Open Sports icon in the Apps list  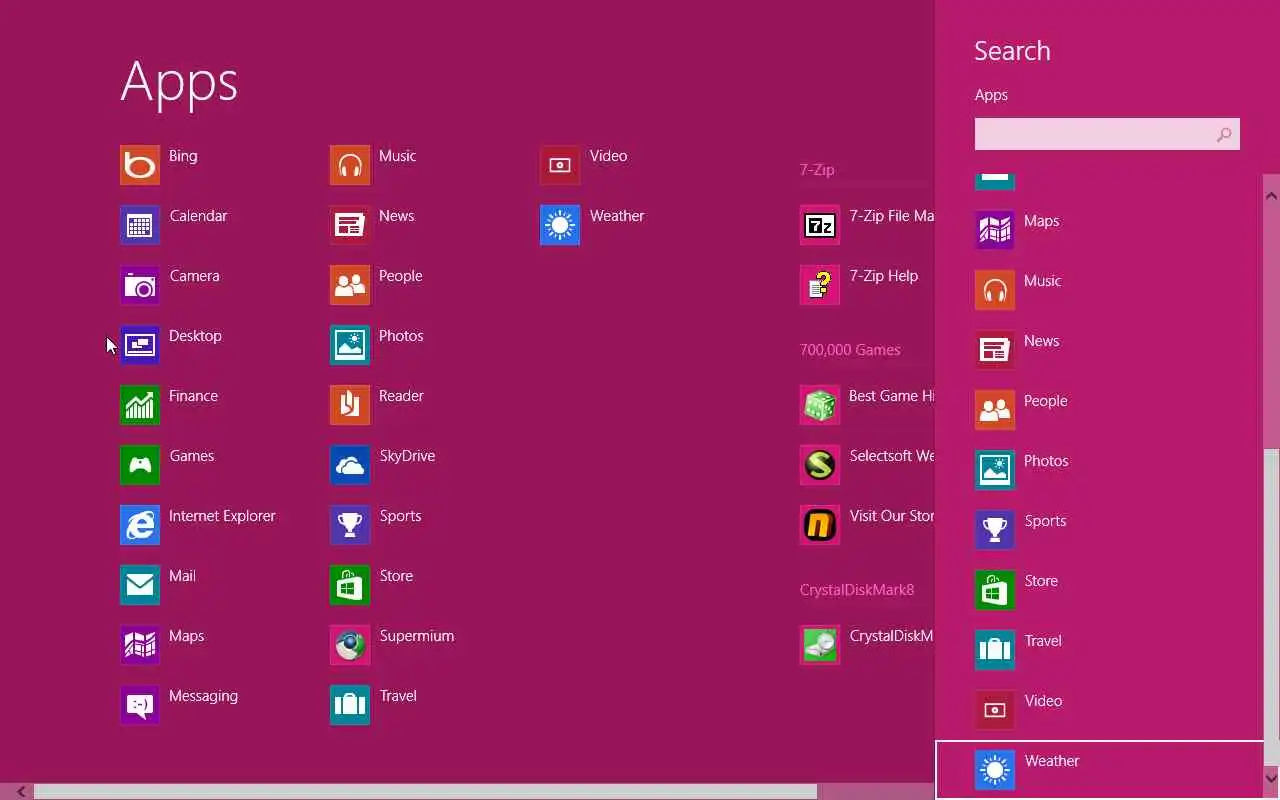pyautogui.click(x=350, y=525)
